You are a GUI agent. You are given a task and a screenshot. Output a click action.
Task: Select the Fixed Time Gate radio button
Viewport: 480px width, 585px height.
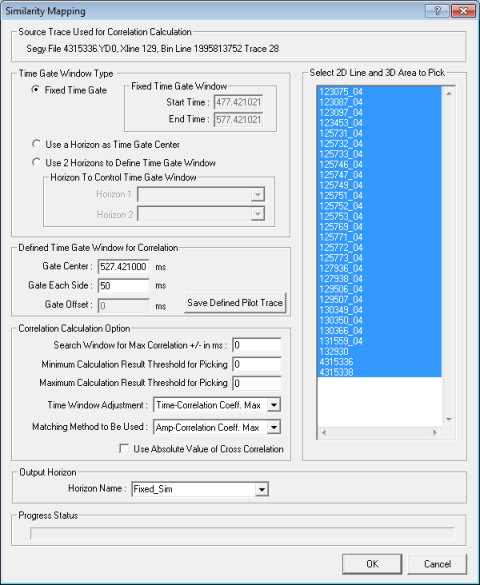(x=36, y=90)
